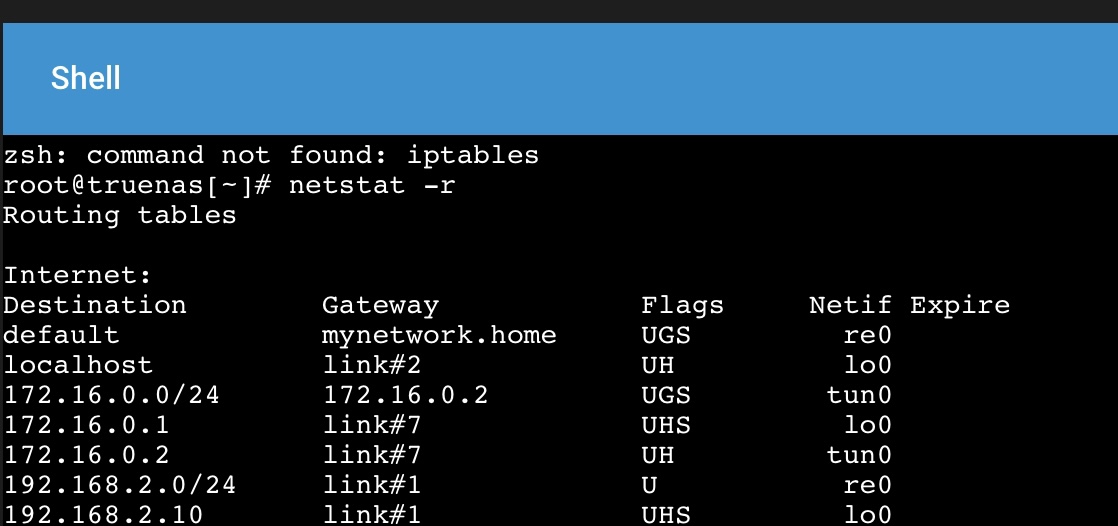Image resolution: width=1118 pixels, height=526 pixels.
Task: Click the Gateway column header
Action: [380, 305]
